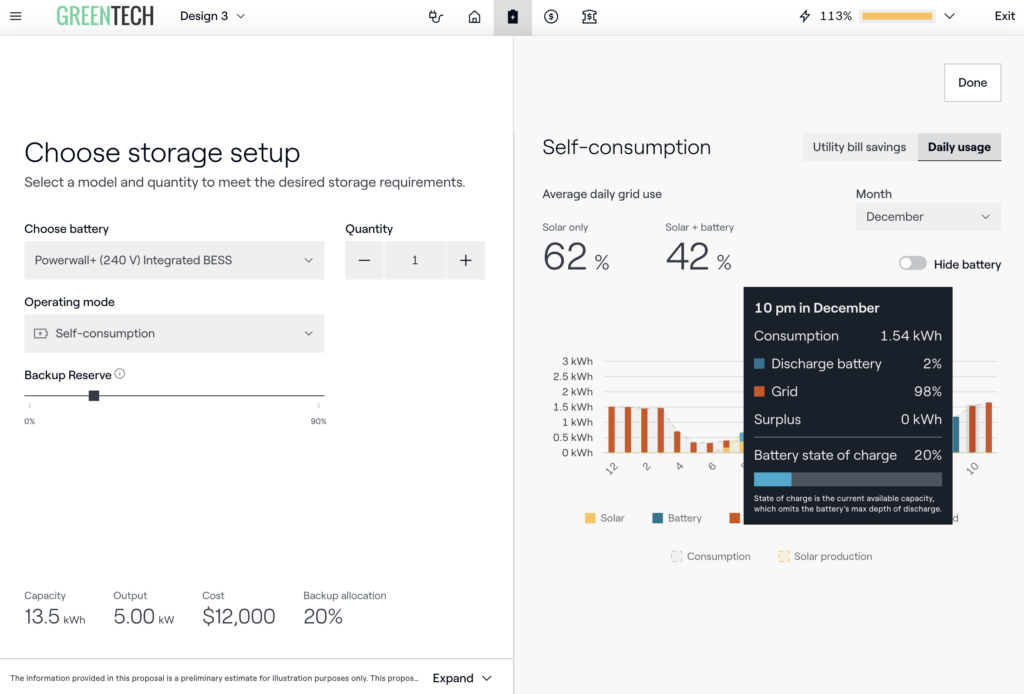Click the electrical plug icon in toolbar

[x=436, y=16]
